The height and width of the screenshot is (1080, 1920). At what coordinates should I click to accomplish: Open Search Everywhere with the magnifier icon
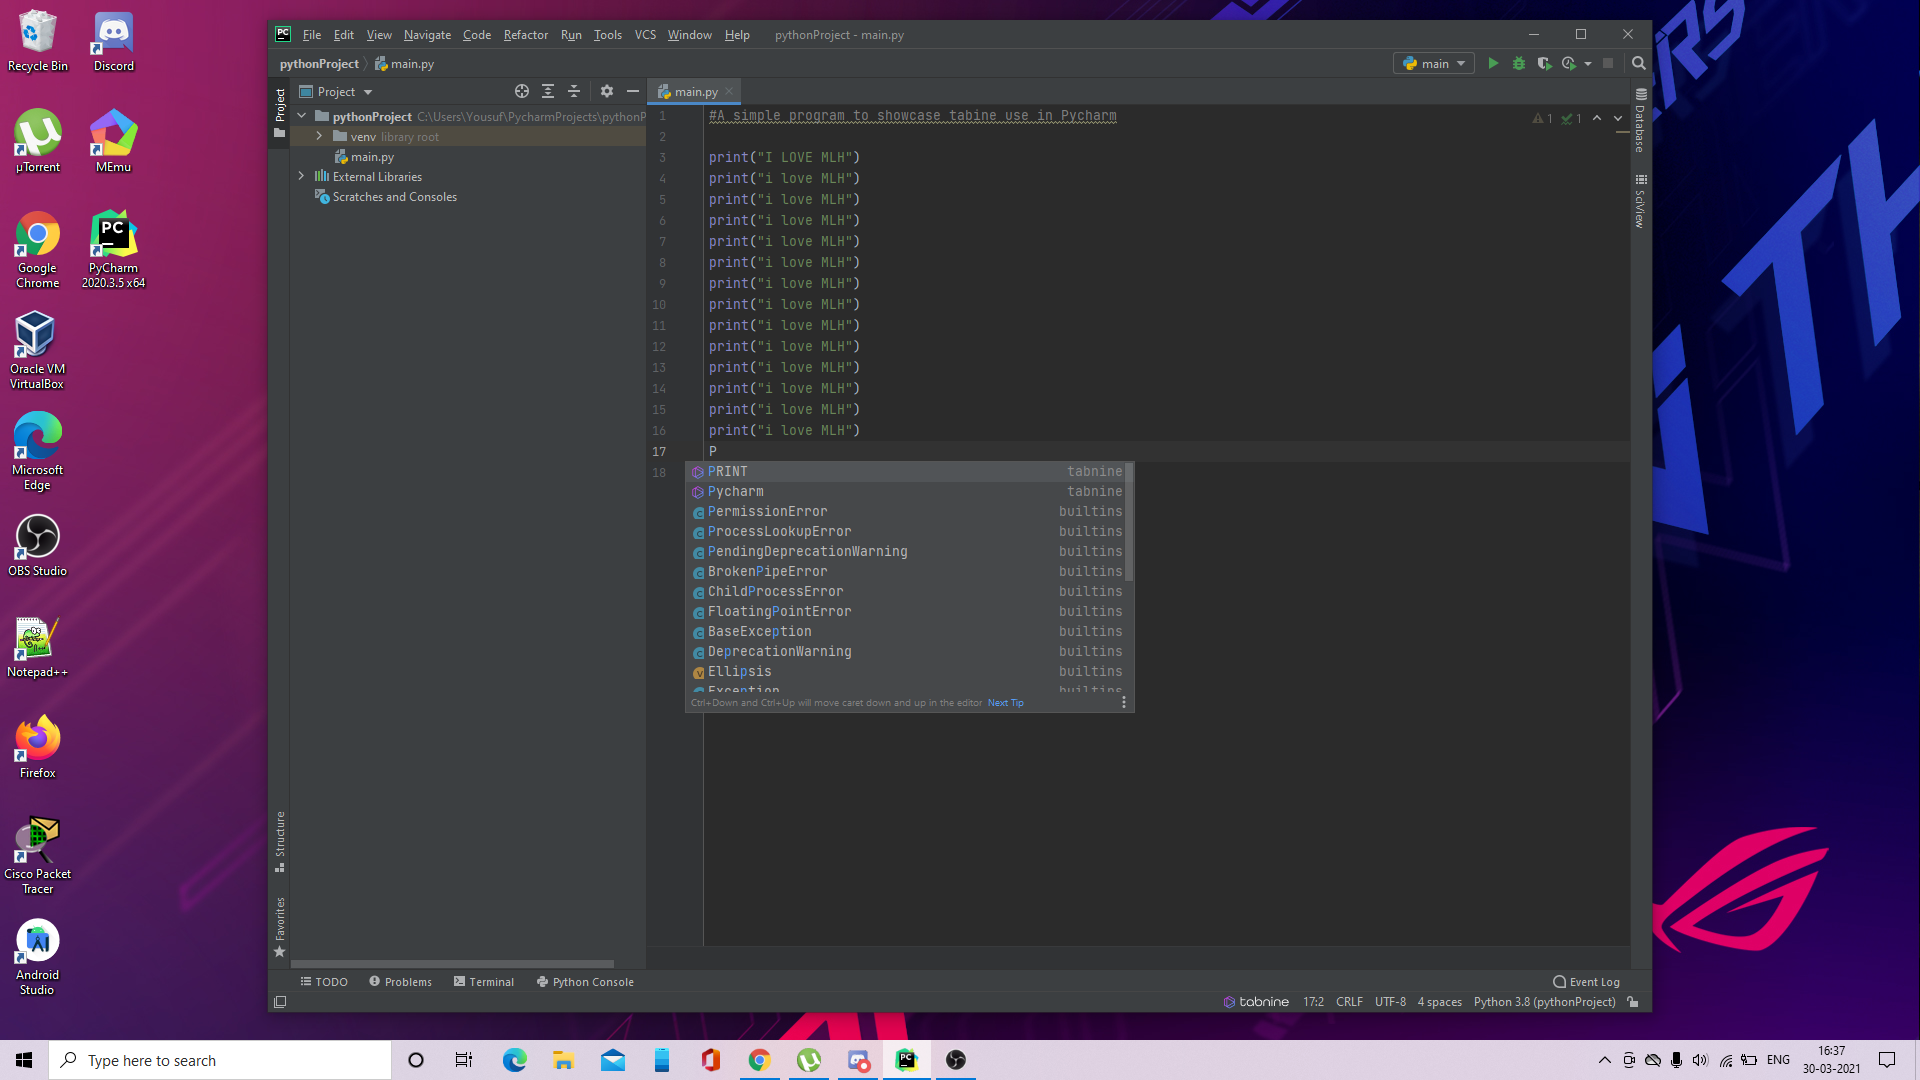pos(1638,63)
